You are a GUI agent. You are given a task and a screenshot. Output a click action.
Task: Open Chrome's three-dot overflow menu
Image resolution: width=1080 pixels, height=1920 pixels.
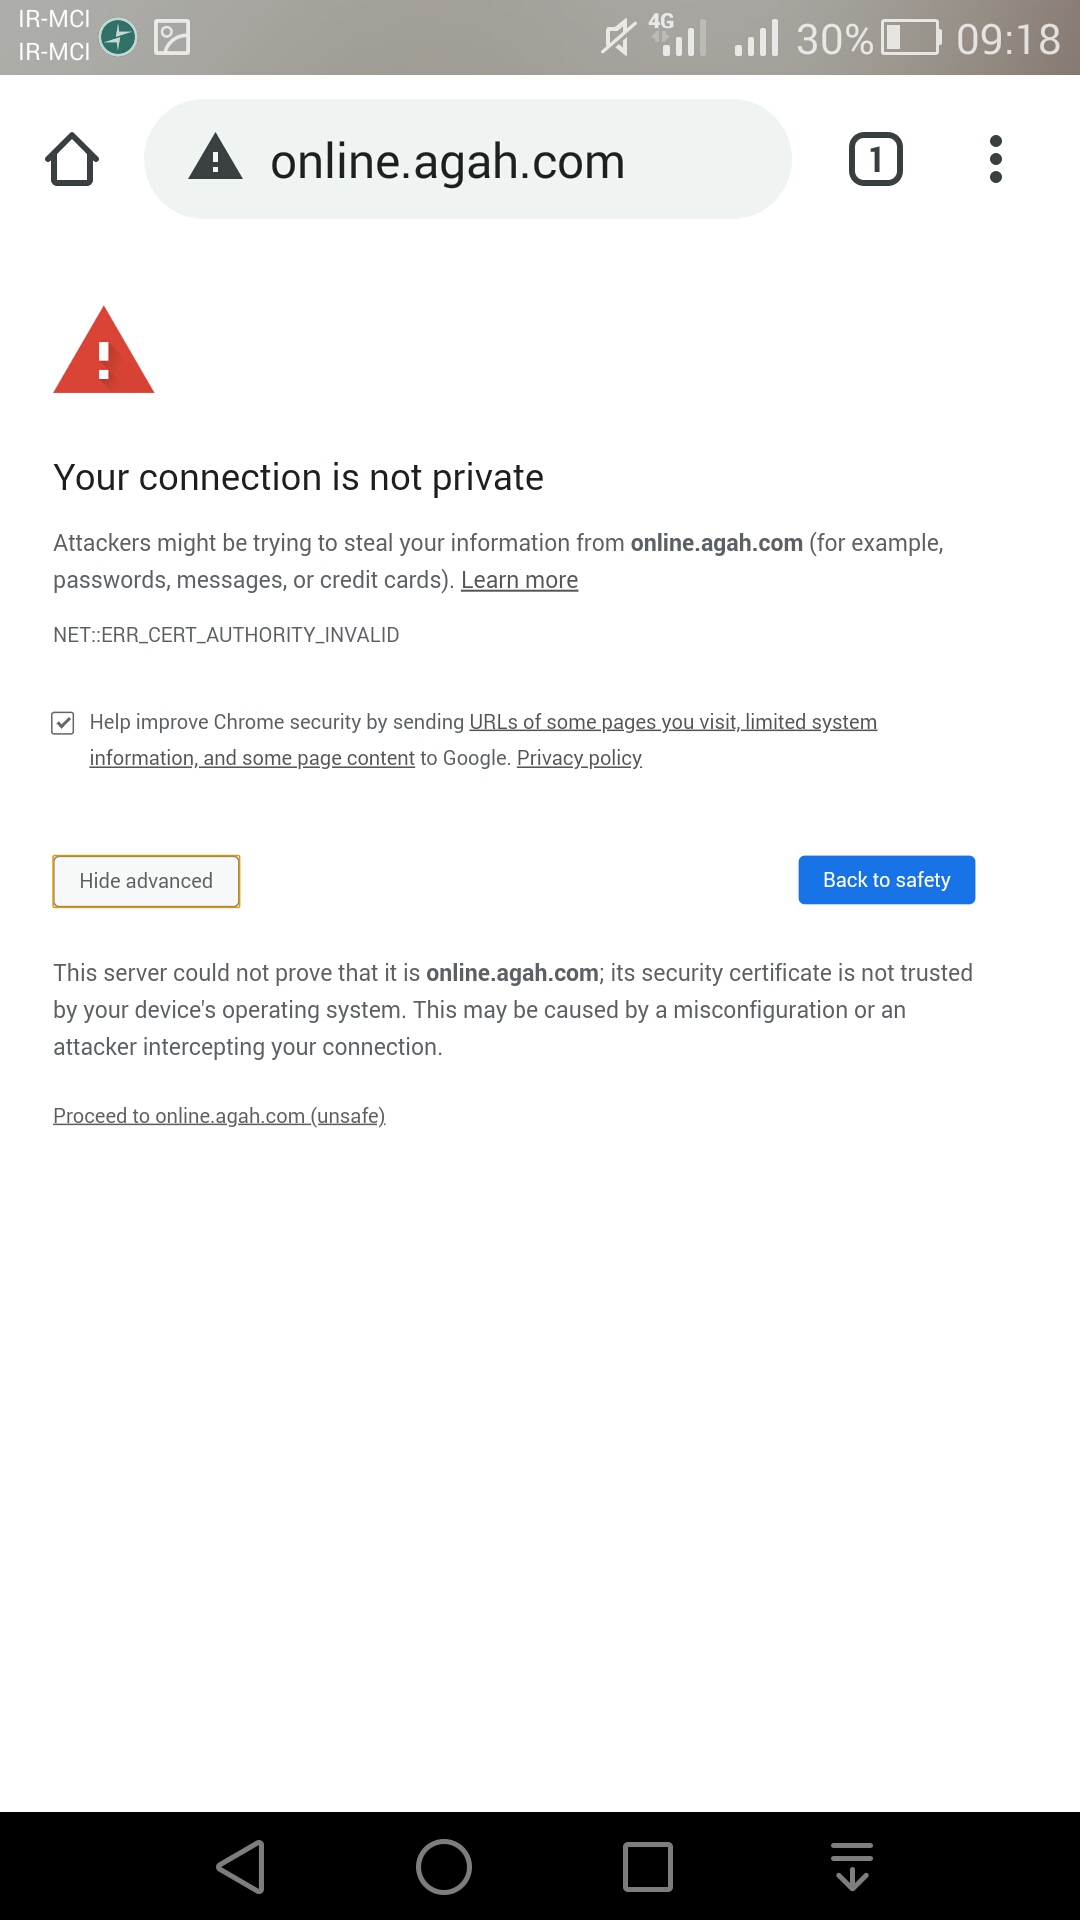(995, 159)
